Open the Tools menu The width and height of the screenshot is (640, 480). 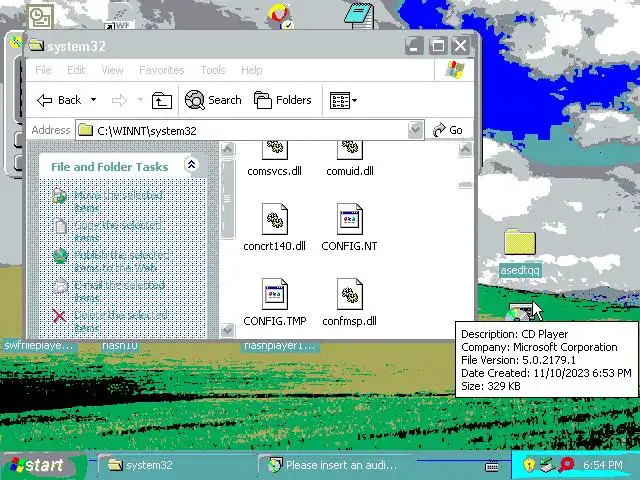tap(213, 70)
